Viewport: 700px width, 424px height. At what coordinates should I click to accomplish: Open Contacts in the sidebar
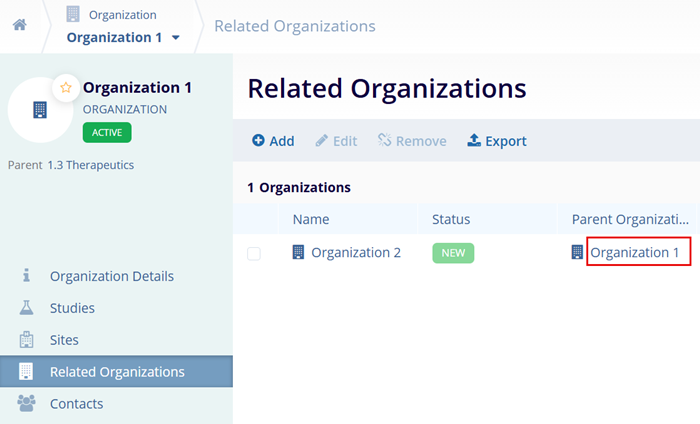76,404
